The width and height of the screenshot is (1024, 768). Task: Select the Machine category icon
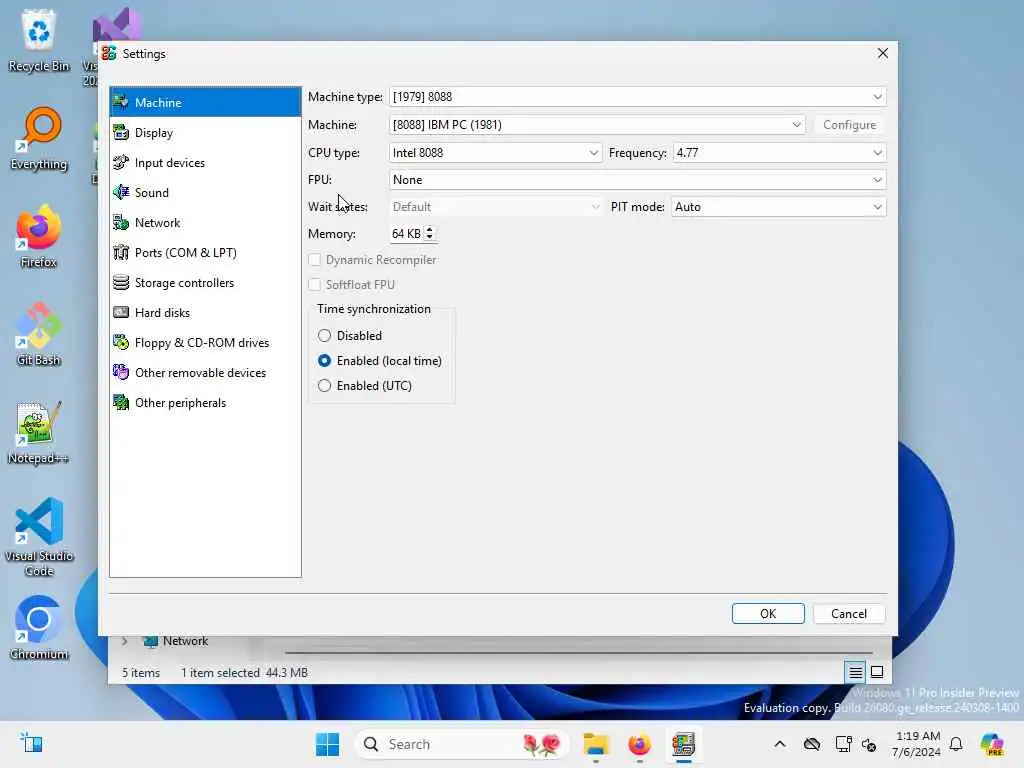121,102
